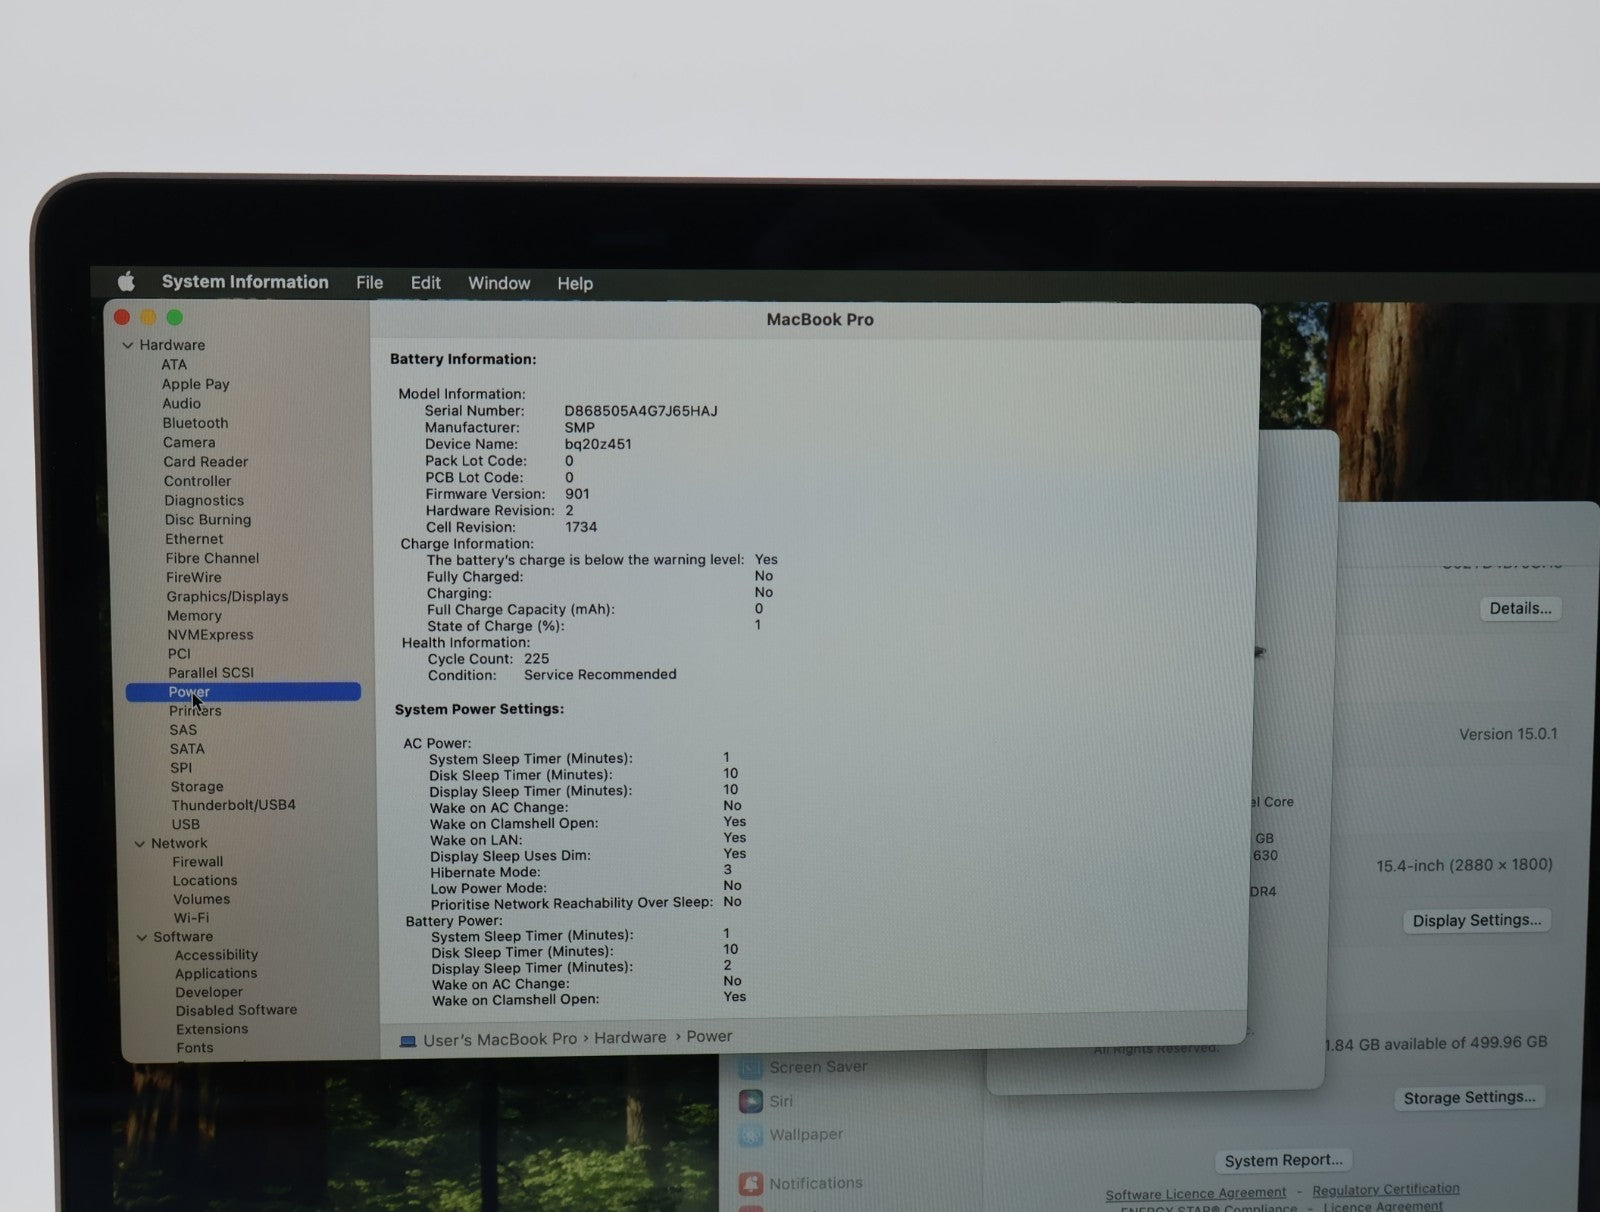1600x1212 pixels.
Task: Open the Software Licence Agreement link
Action: [x=1195, y=1193]
